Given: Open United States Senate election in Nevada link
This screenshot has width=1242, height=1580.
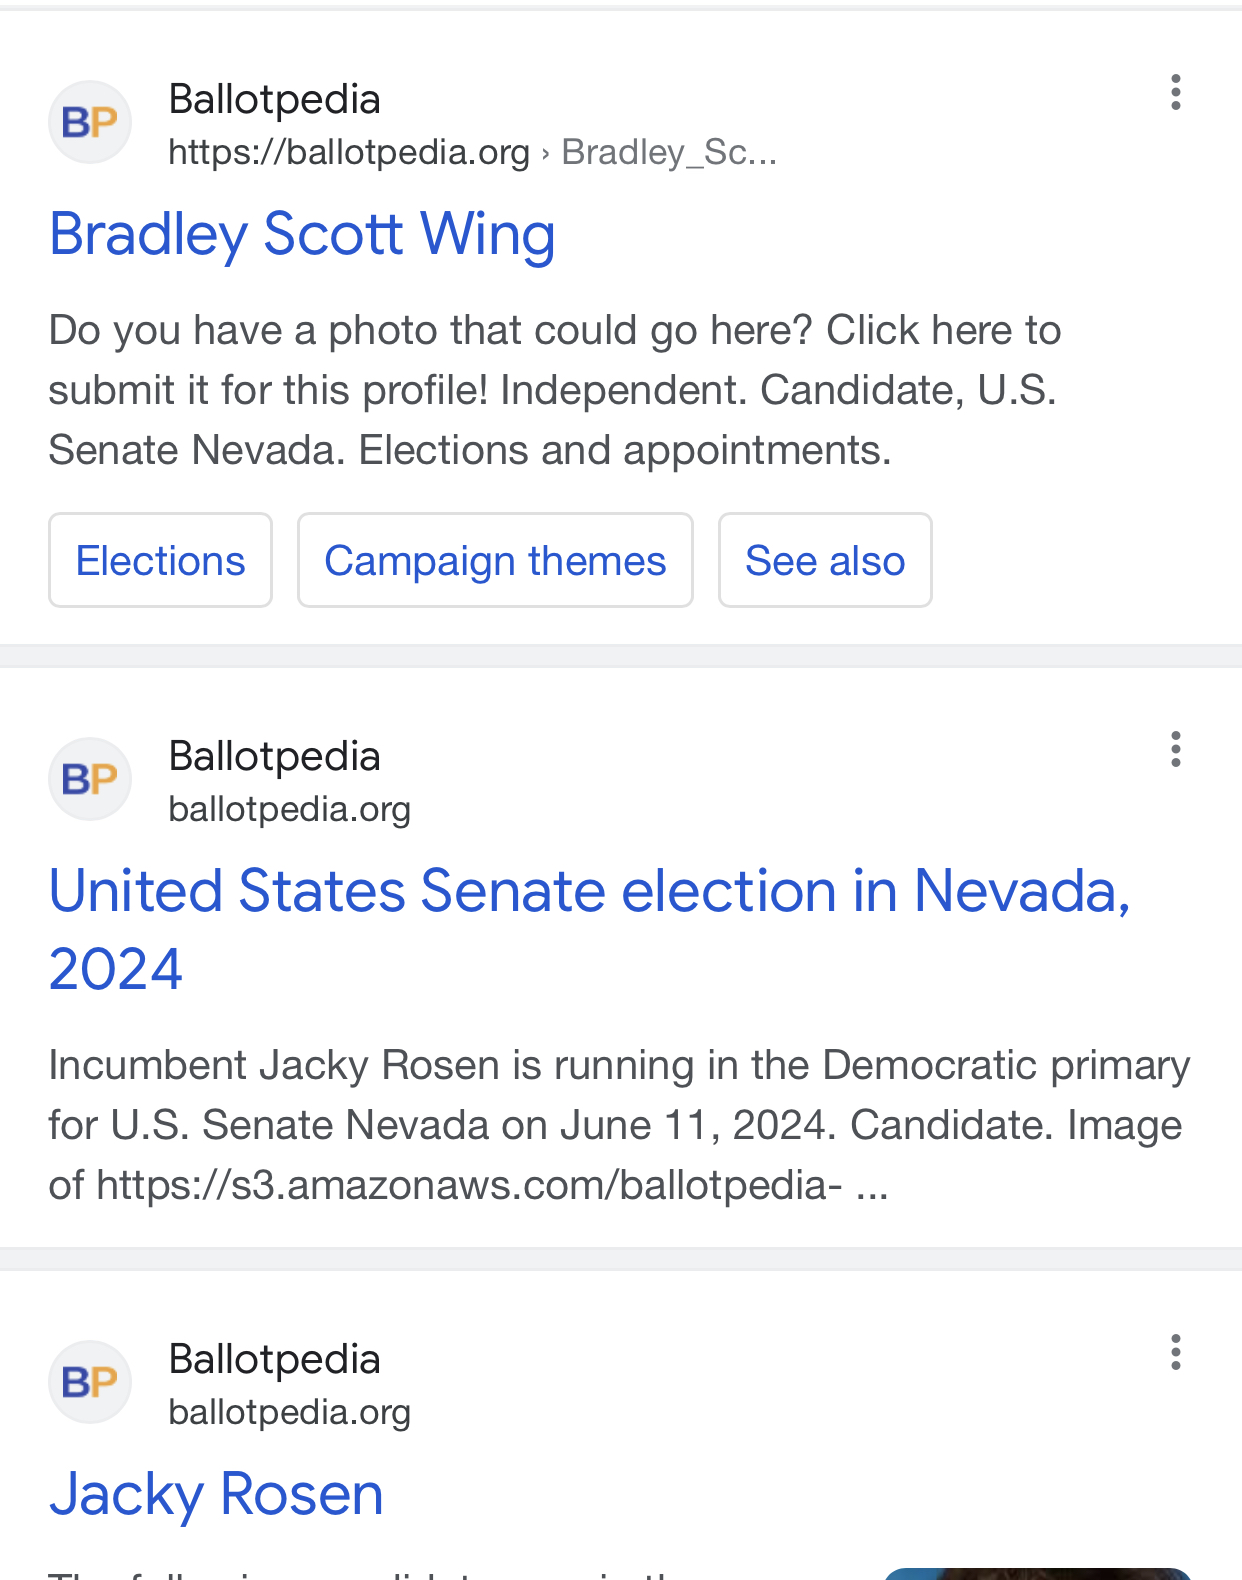Looking at the screenshot, I should pyautogui.click(x=590, y=929).
